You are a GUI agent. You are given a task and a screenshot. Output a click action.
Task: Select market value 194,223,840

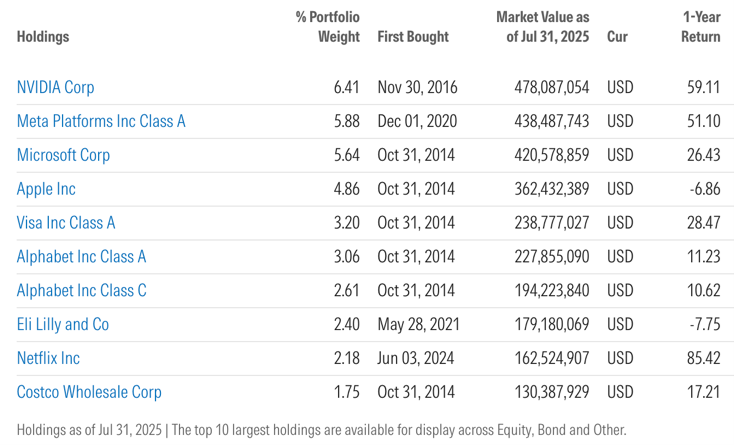tap(552, 291)
